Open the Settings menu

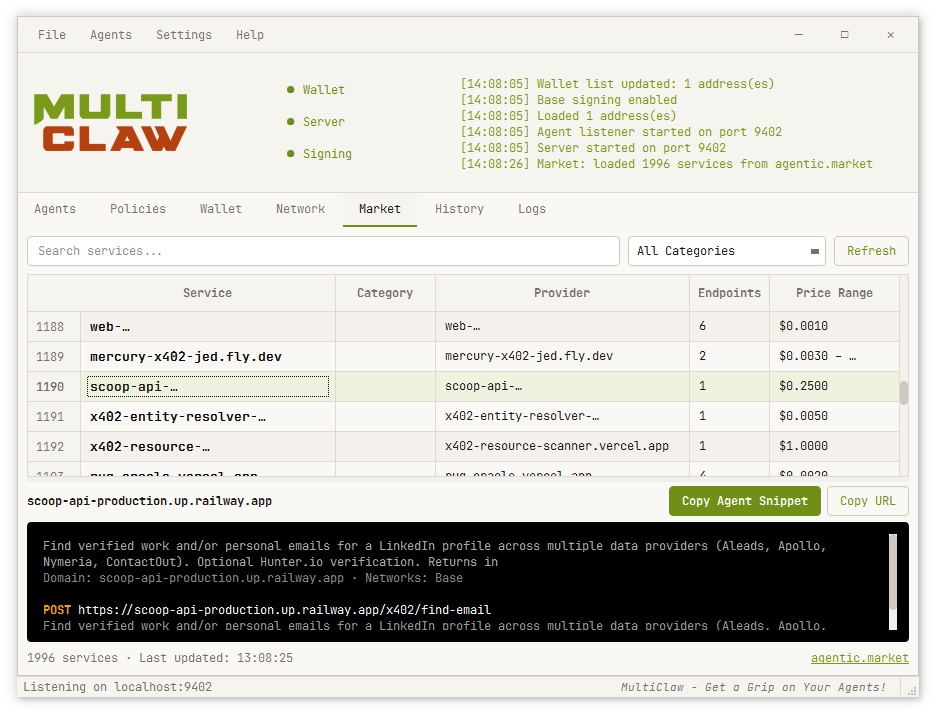click(184, 35)
